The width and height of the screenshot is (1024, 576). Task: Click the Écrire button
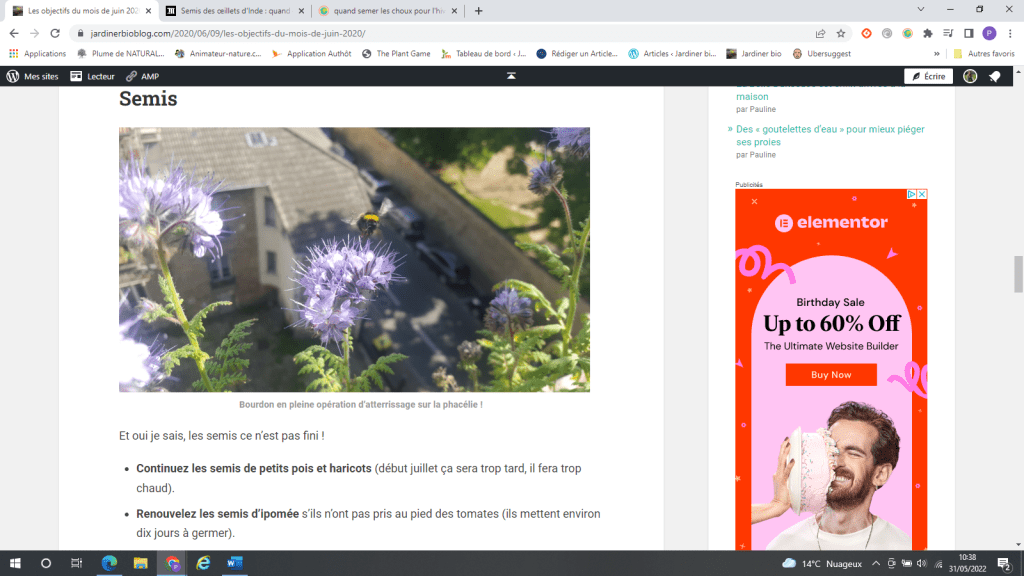pos(928,76)
